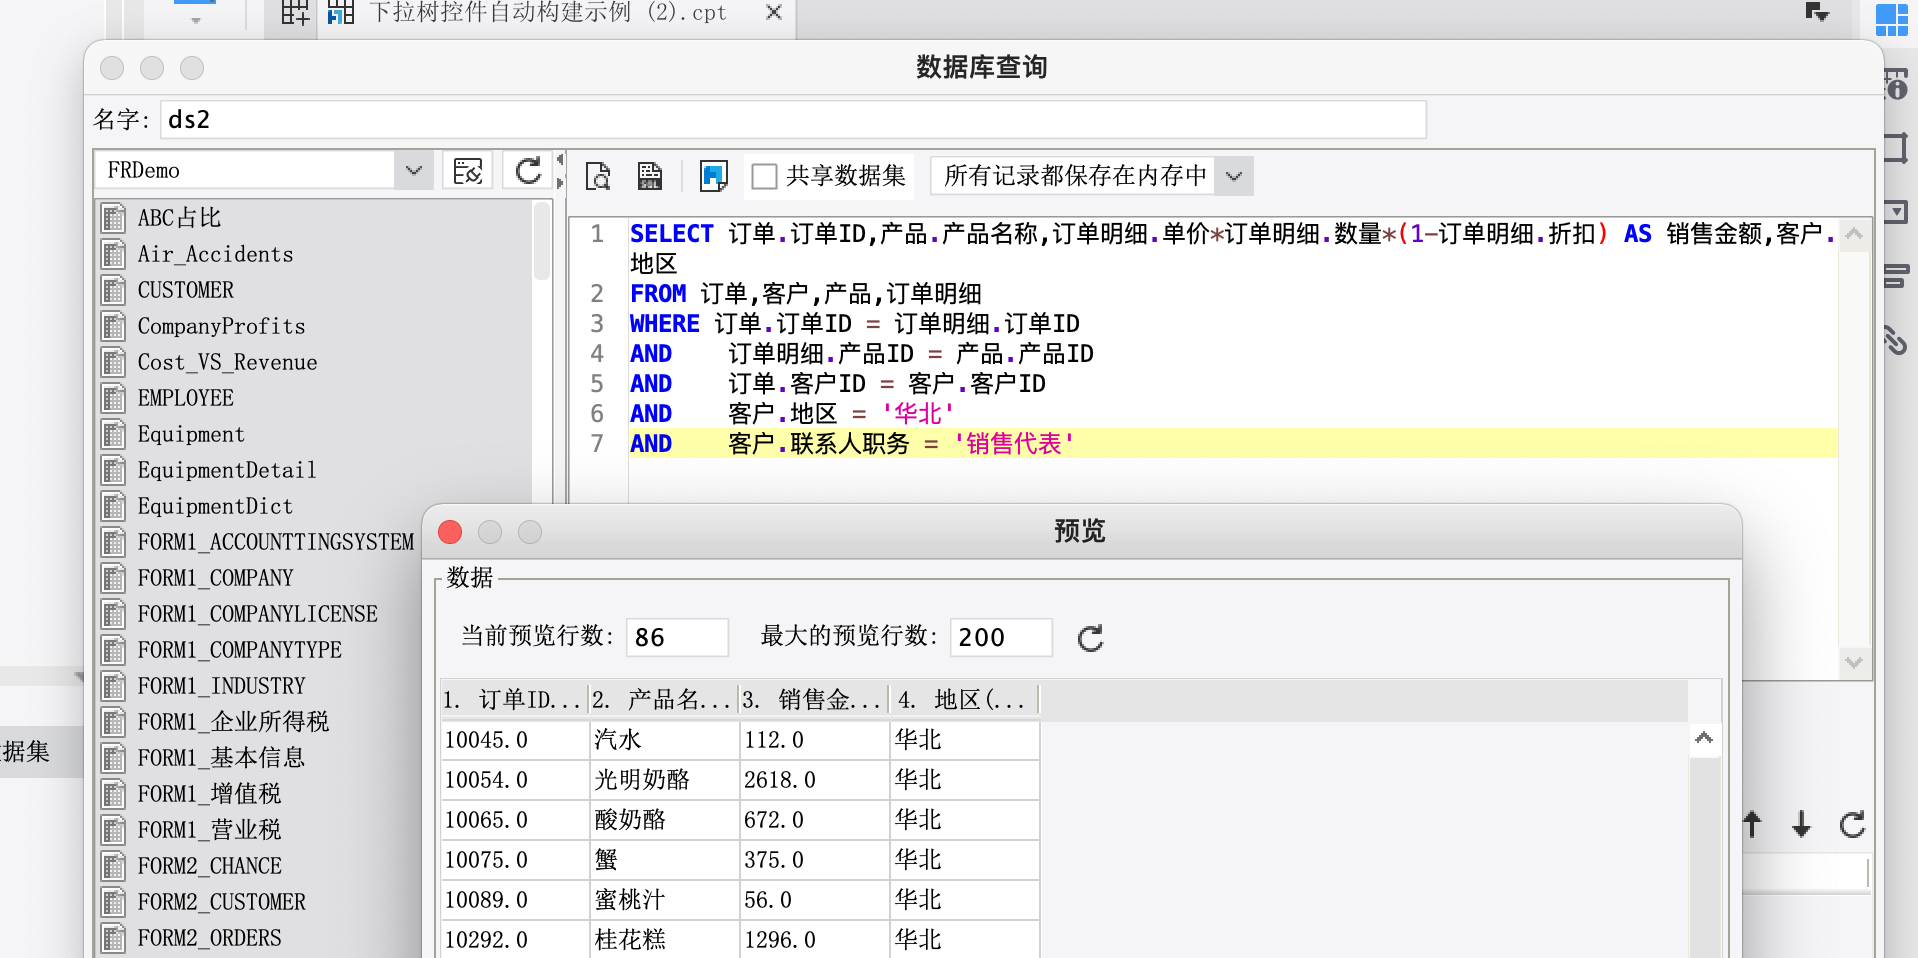Expand the FRDemo connection dropdown
Image resolution: width=1918 pixels, height=958 pixels.
pyautogui.click(x=413, y=171)
